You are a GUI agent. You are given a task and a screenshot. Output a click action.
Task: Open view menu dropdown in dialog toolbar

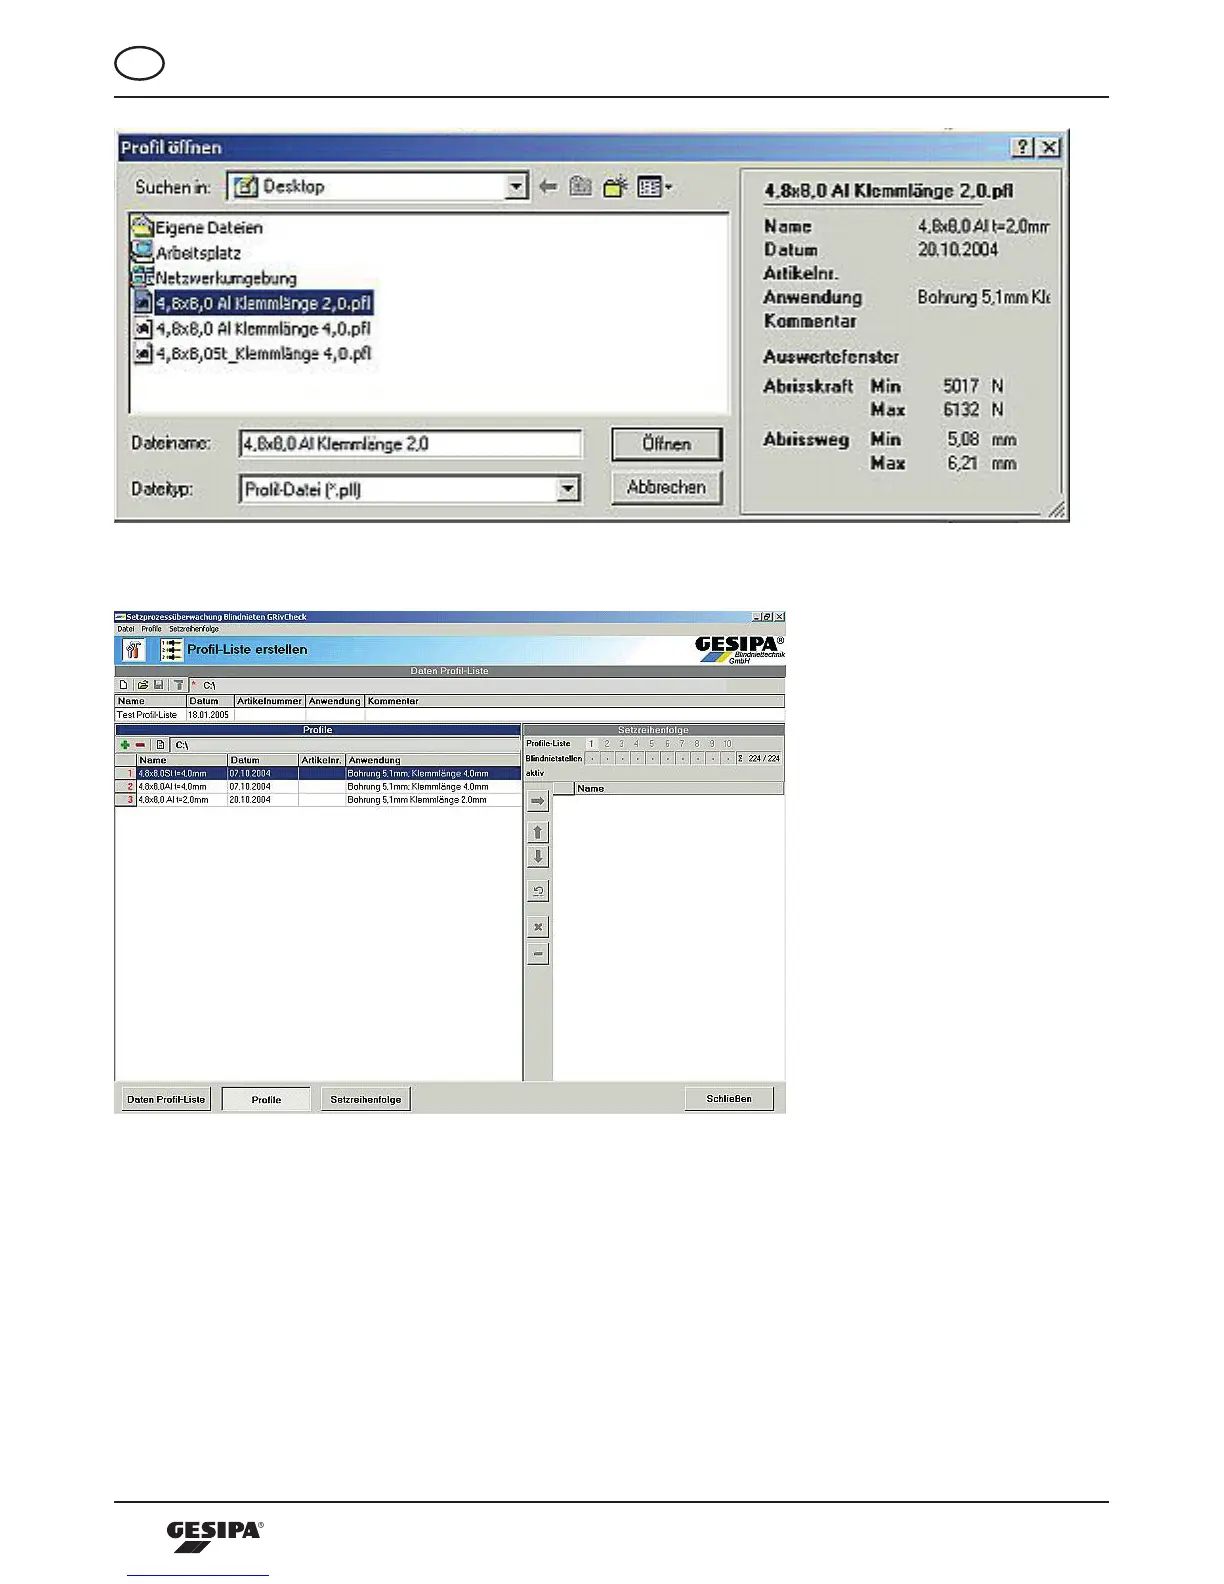click(655, 187)
